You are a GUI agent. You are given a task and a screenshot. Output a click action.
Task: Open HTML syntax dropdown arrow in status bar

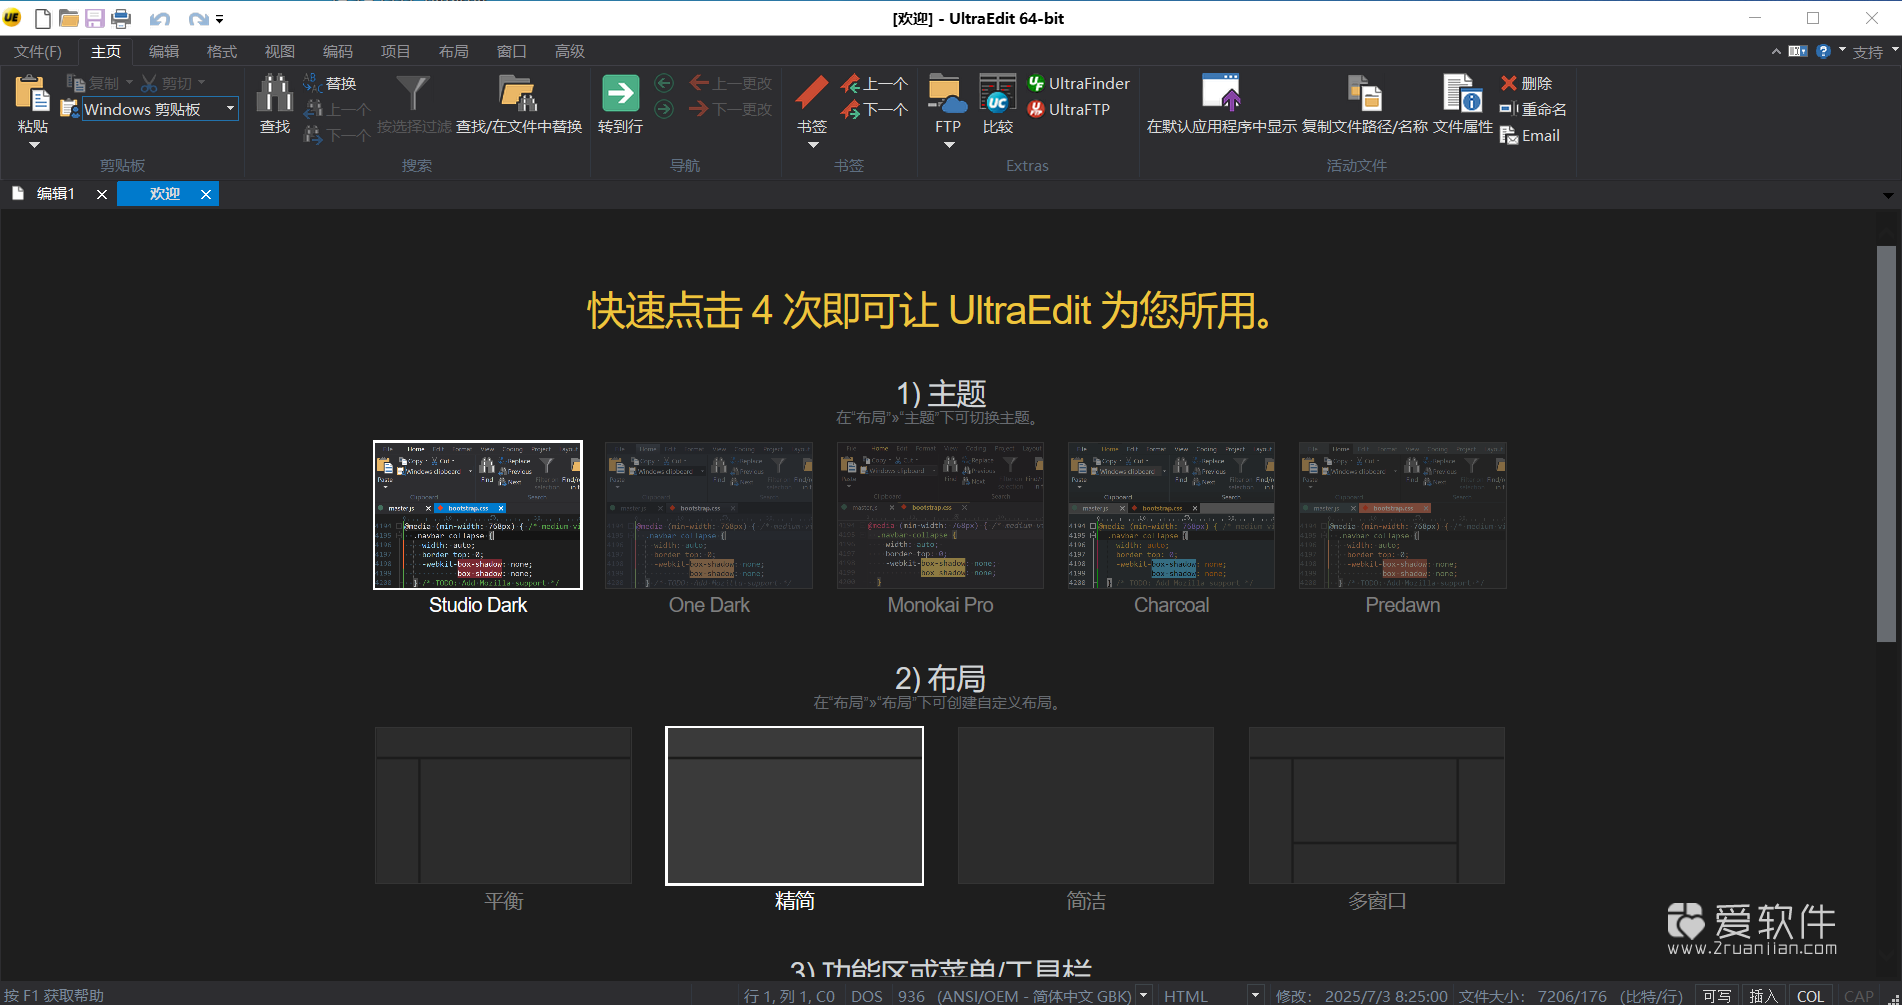click(1255, 995)
